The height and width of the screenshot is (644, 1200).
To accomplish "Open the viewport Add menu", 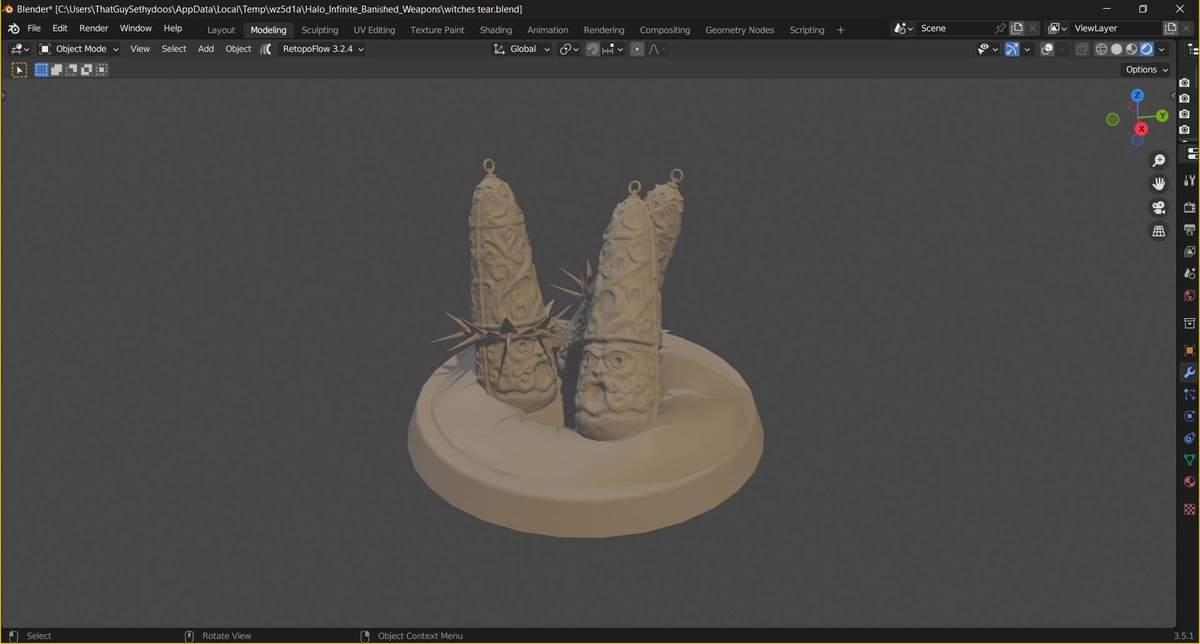I will pos(205,49).
